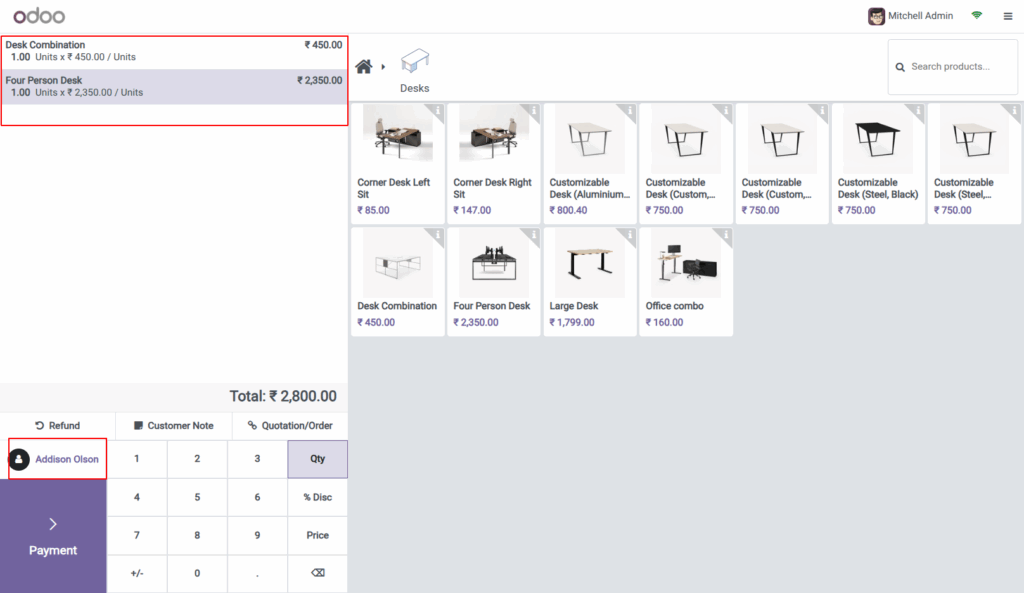This screenshot has height=593, width=1024.
Task: Select the Desks category icon
Action: (x=414, y=60)
